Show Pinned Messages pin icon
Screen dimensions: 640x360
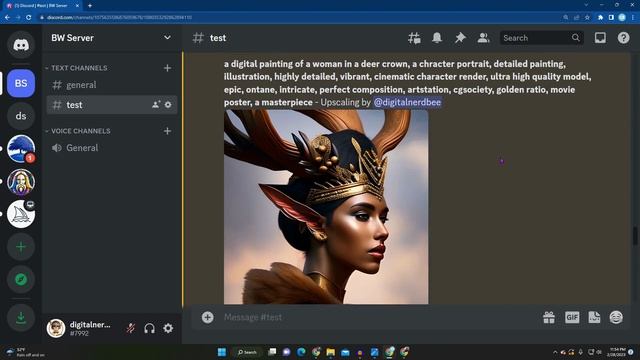click(x=460, y=38)
